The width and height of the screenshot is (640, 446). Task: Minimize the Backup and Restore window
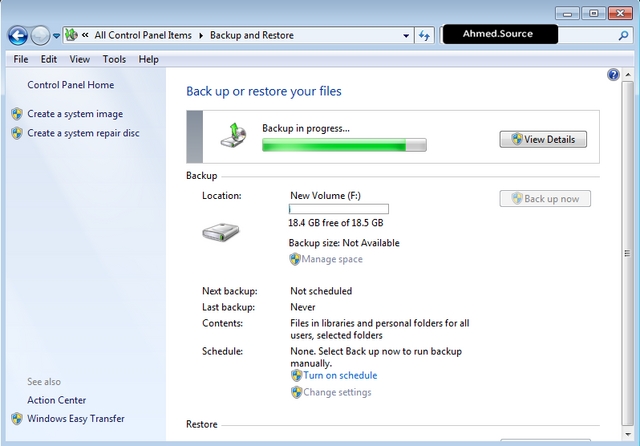pos(567,13)
